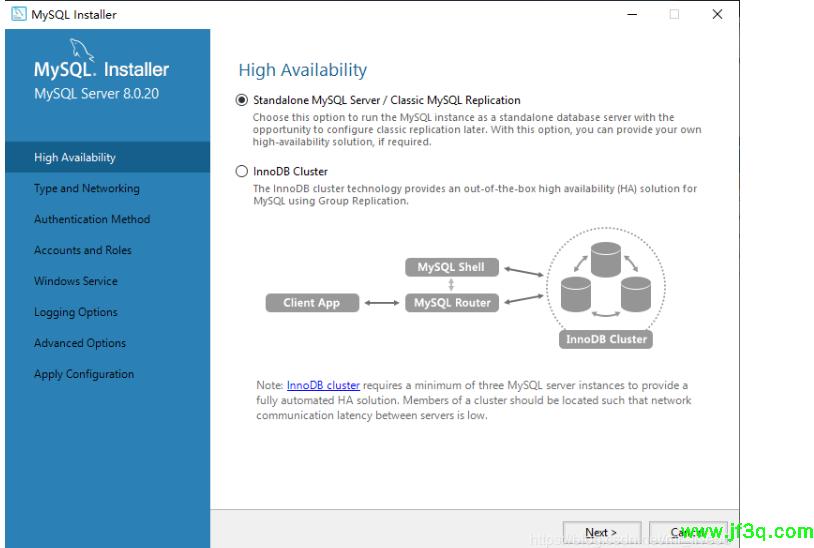
Task: Open the Windows Service step
Action: (x=76, y=281)
